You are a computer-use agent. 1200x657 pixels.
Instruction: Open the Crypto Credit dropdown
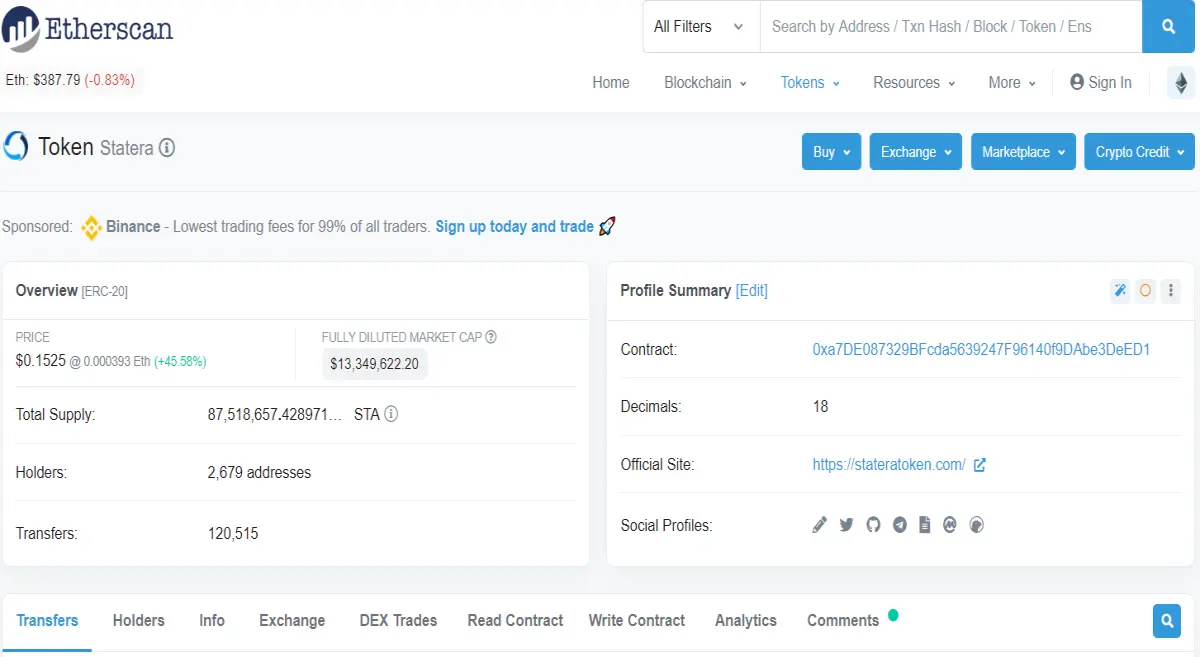(x=1140, y=152)
